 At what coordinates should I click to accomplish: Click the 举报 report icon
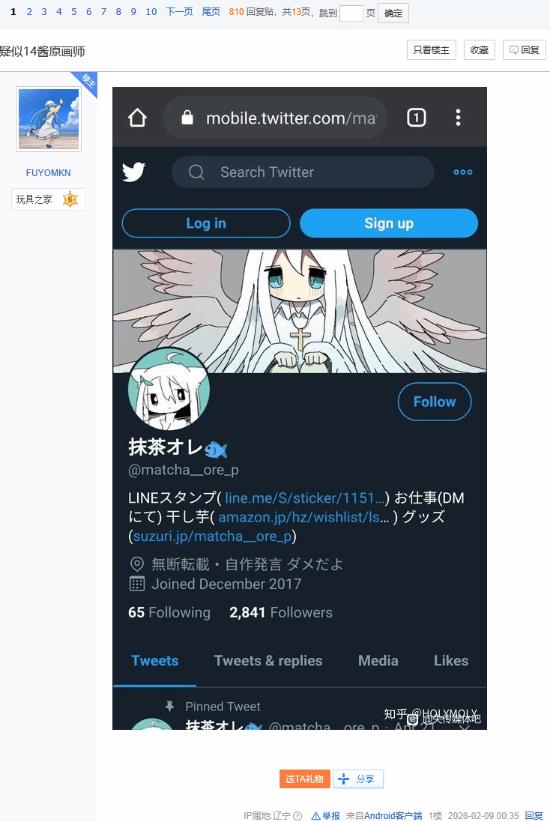click(x=316, y=816)
